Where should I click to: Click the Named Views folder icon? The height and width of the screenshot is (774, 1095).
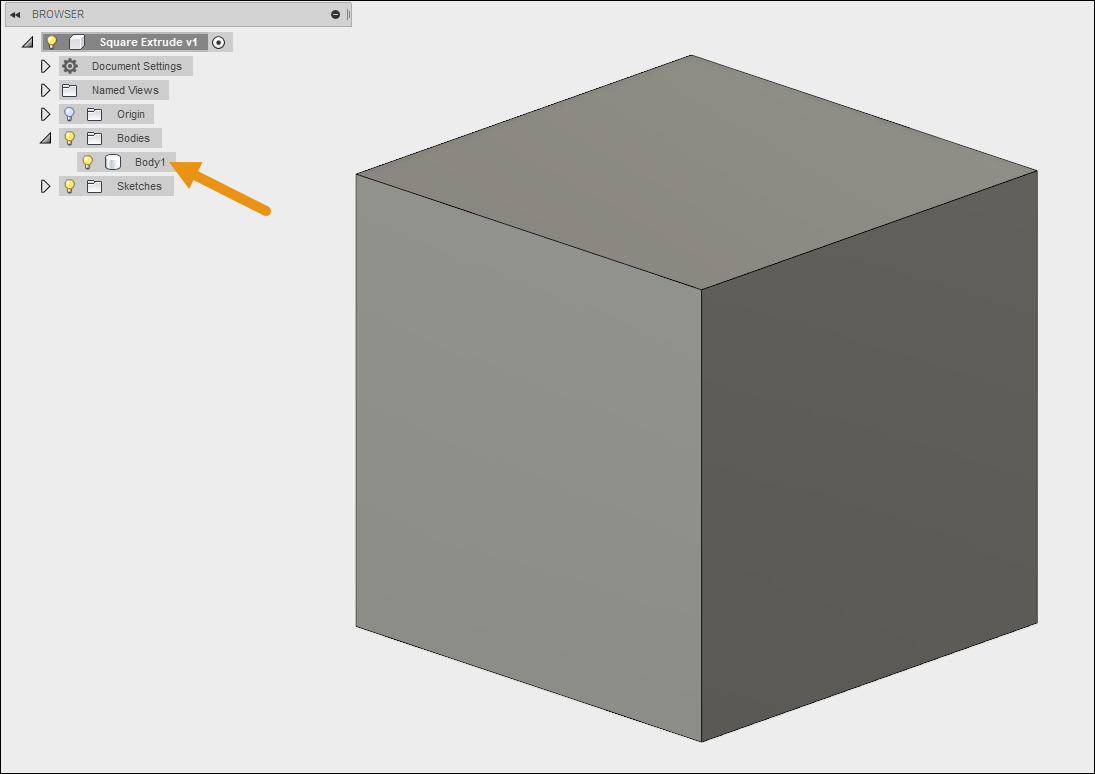point(70,90)
